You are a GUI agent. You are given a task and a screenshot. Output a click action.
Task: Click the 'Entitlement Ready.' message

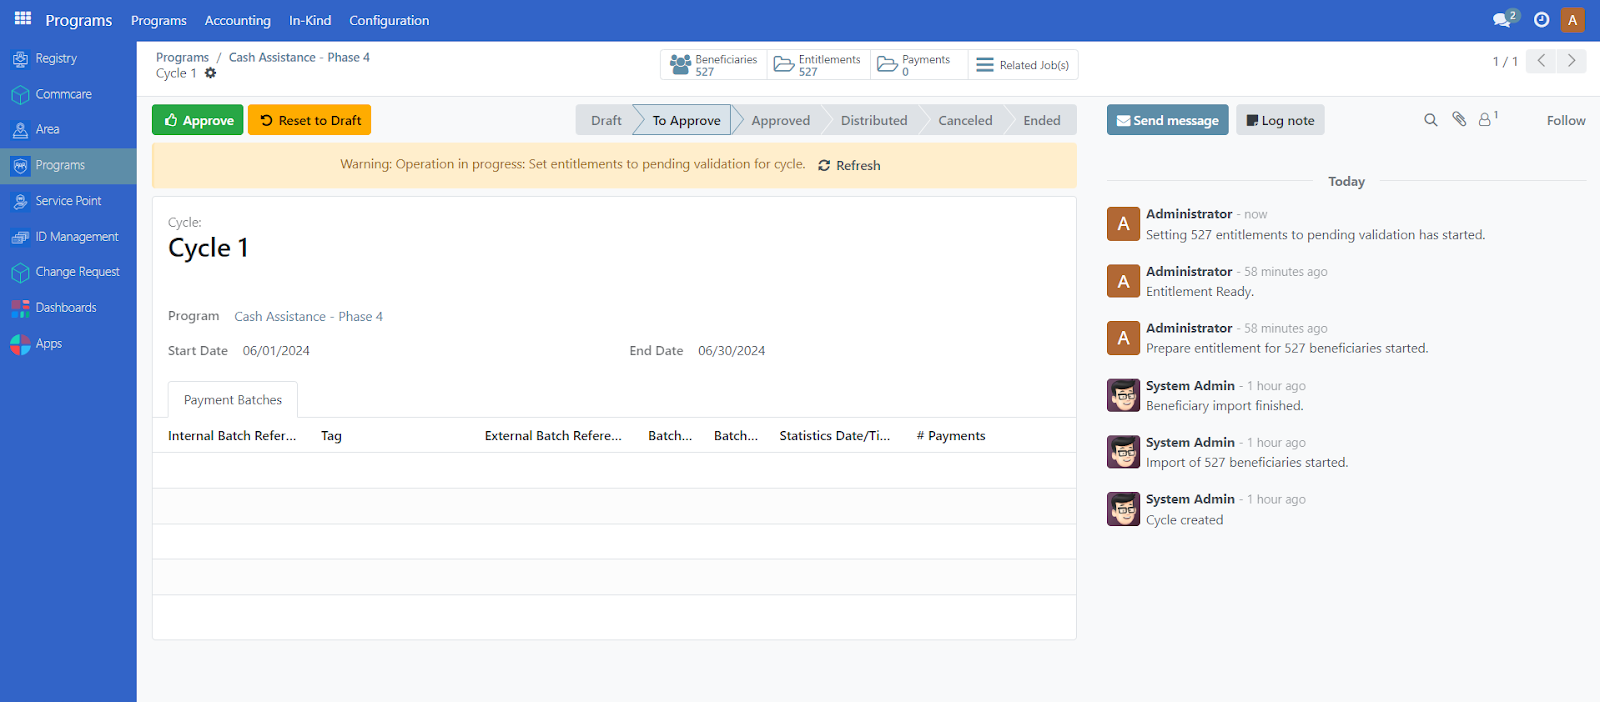pos(1200,292)
